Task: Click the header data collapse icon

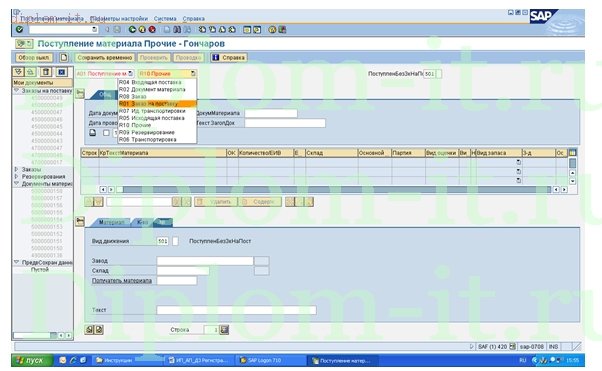Action: point(80,93)
